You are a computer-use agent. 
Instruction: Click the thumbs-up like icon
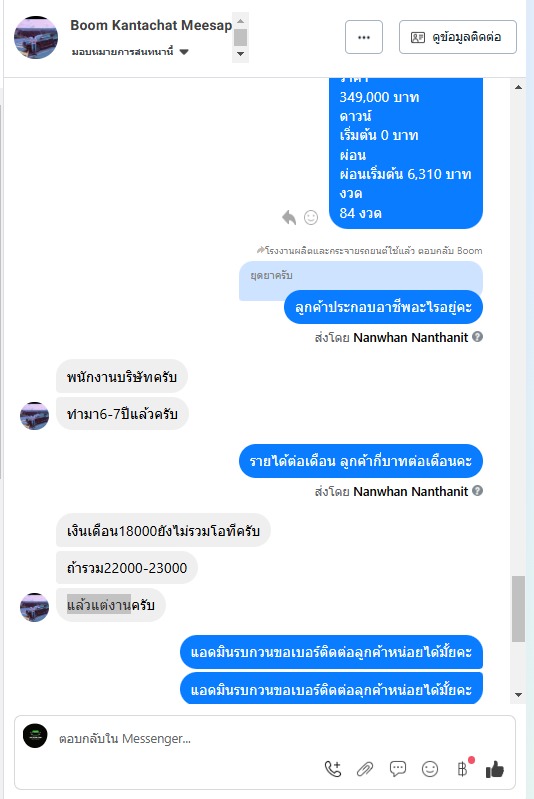tap(495, 769)
